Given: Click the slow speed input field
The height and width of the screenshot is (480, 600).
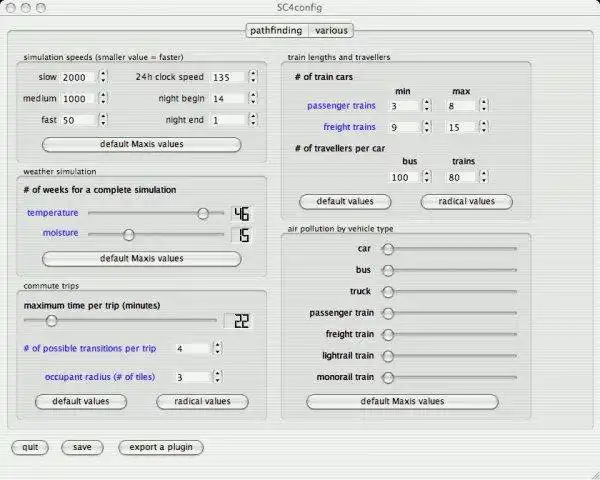Looking at the screenshot, I should pos(77,77).
